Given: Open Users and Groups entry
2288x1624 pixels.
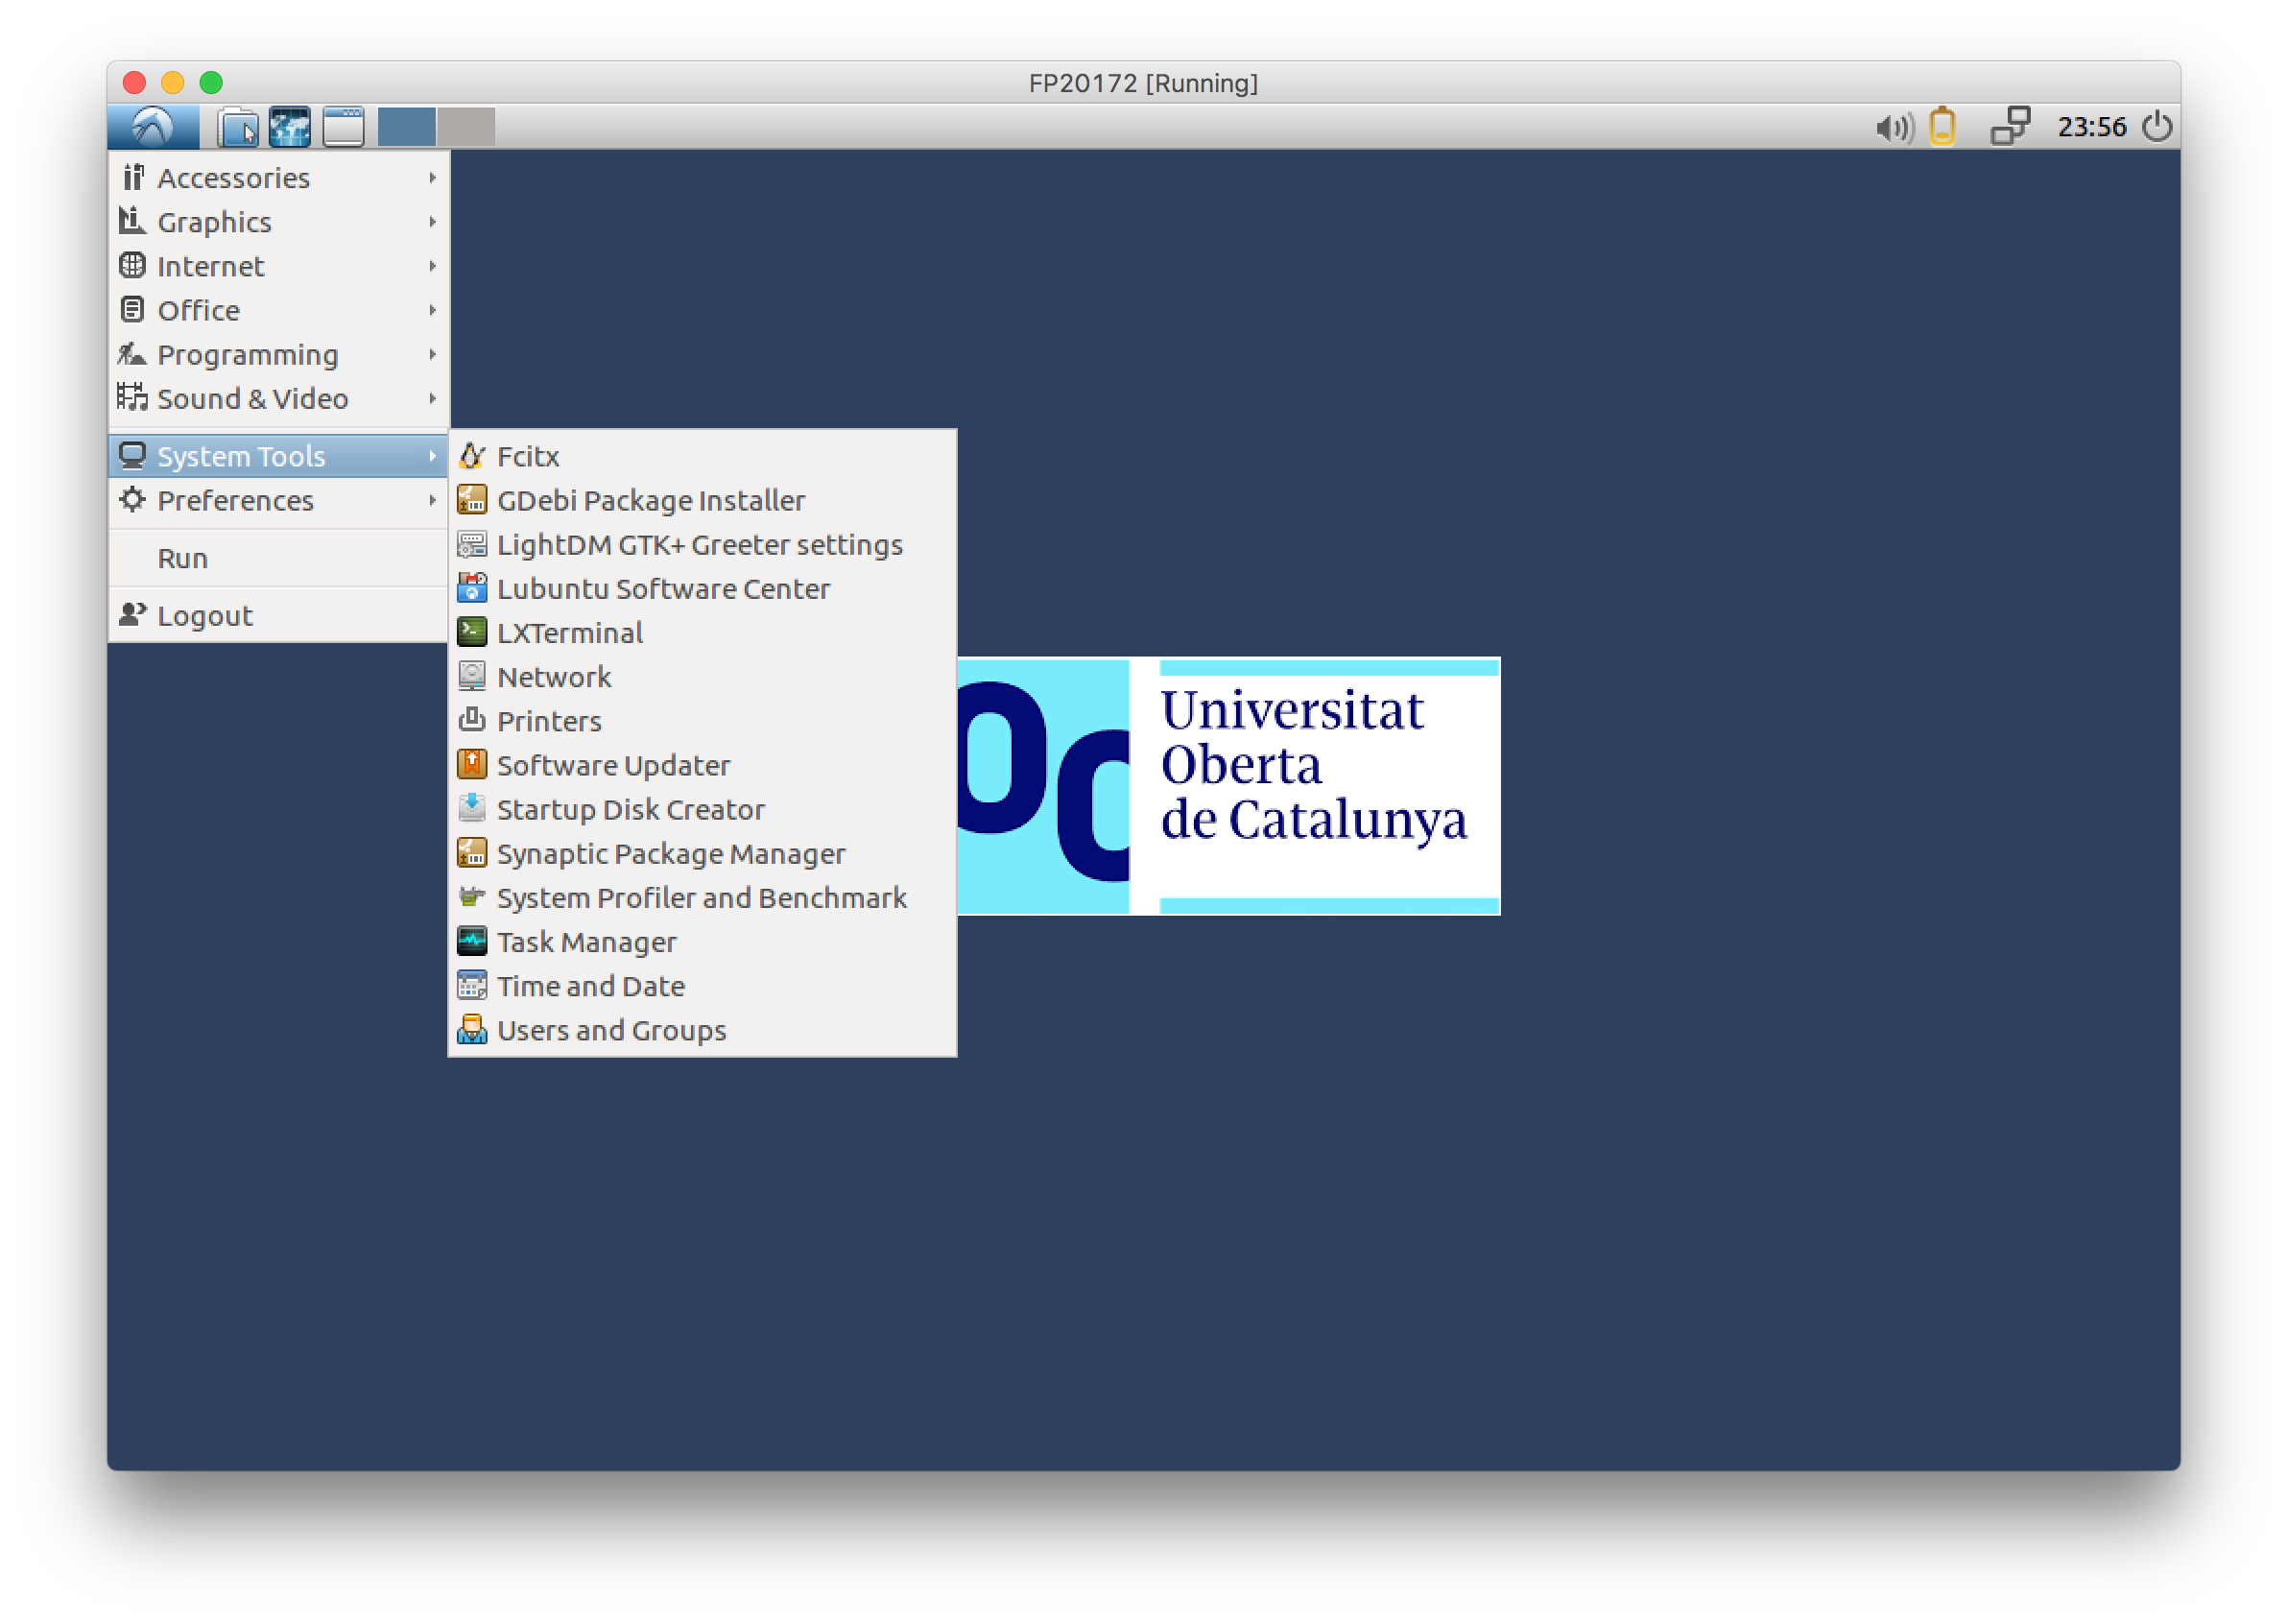Looking at the screenshot, I should point(611,1030).
